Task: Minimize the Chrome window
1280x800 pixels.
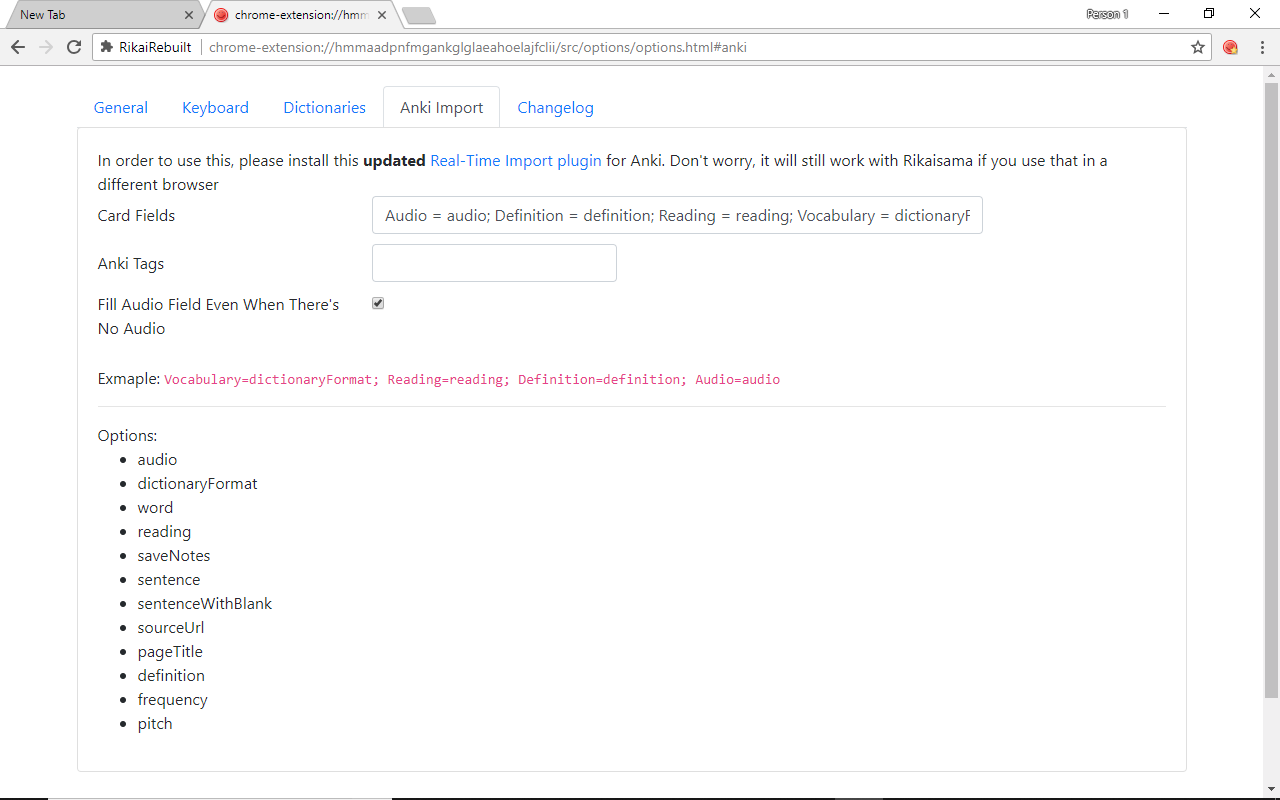Action: (x=1165, y=14)
